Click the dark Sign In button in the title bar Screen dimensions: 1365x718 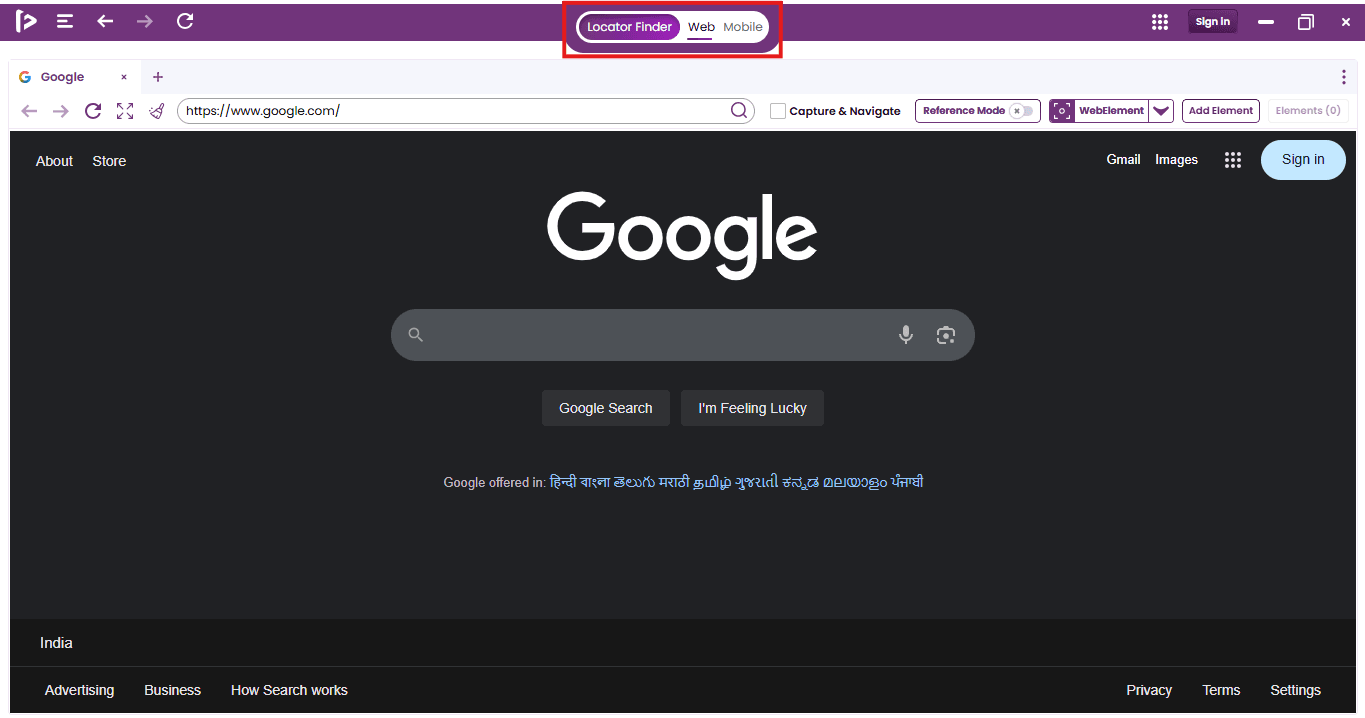1213,22
